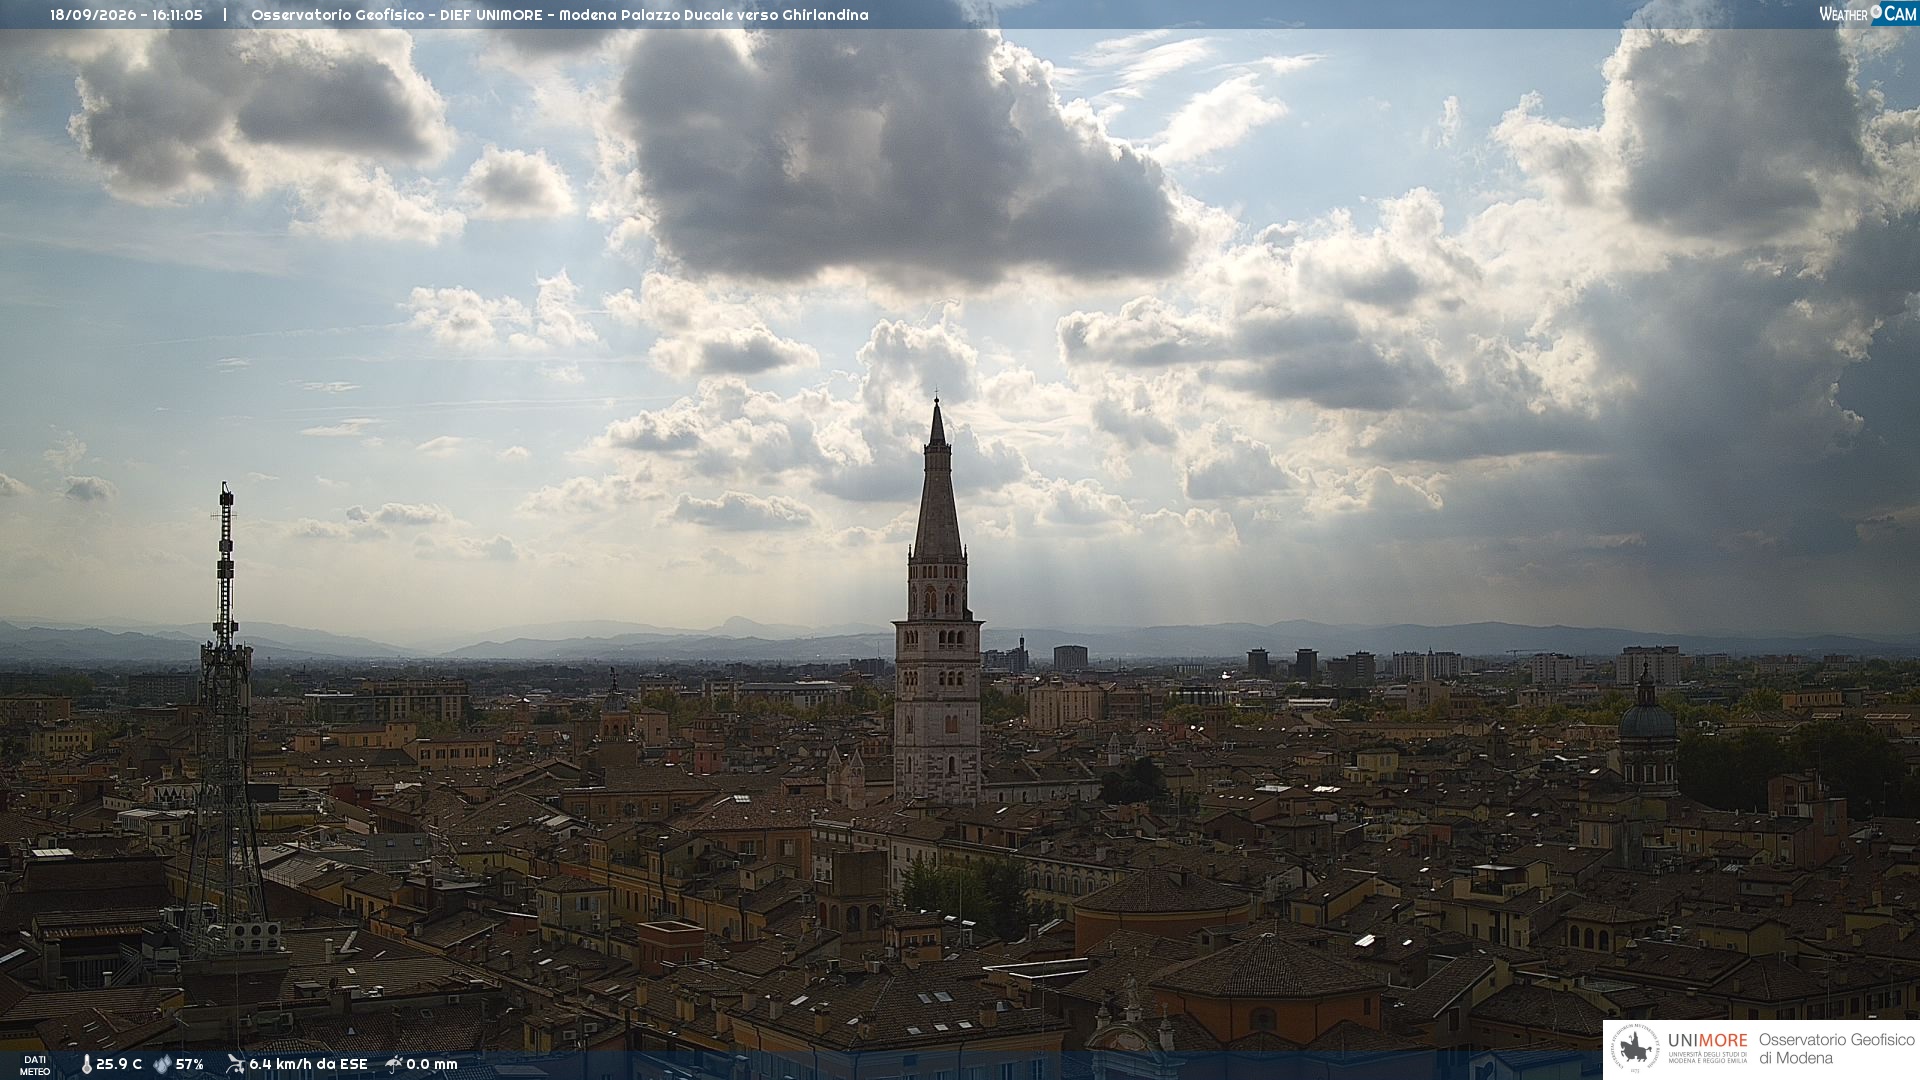The height and width of the screenshot is (1080, 1920).
Task: Click the lattice radio antenna tower
Action: point(226,720)
